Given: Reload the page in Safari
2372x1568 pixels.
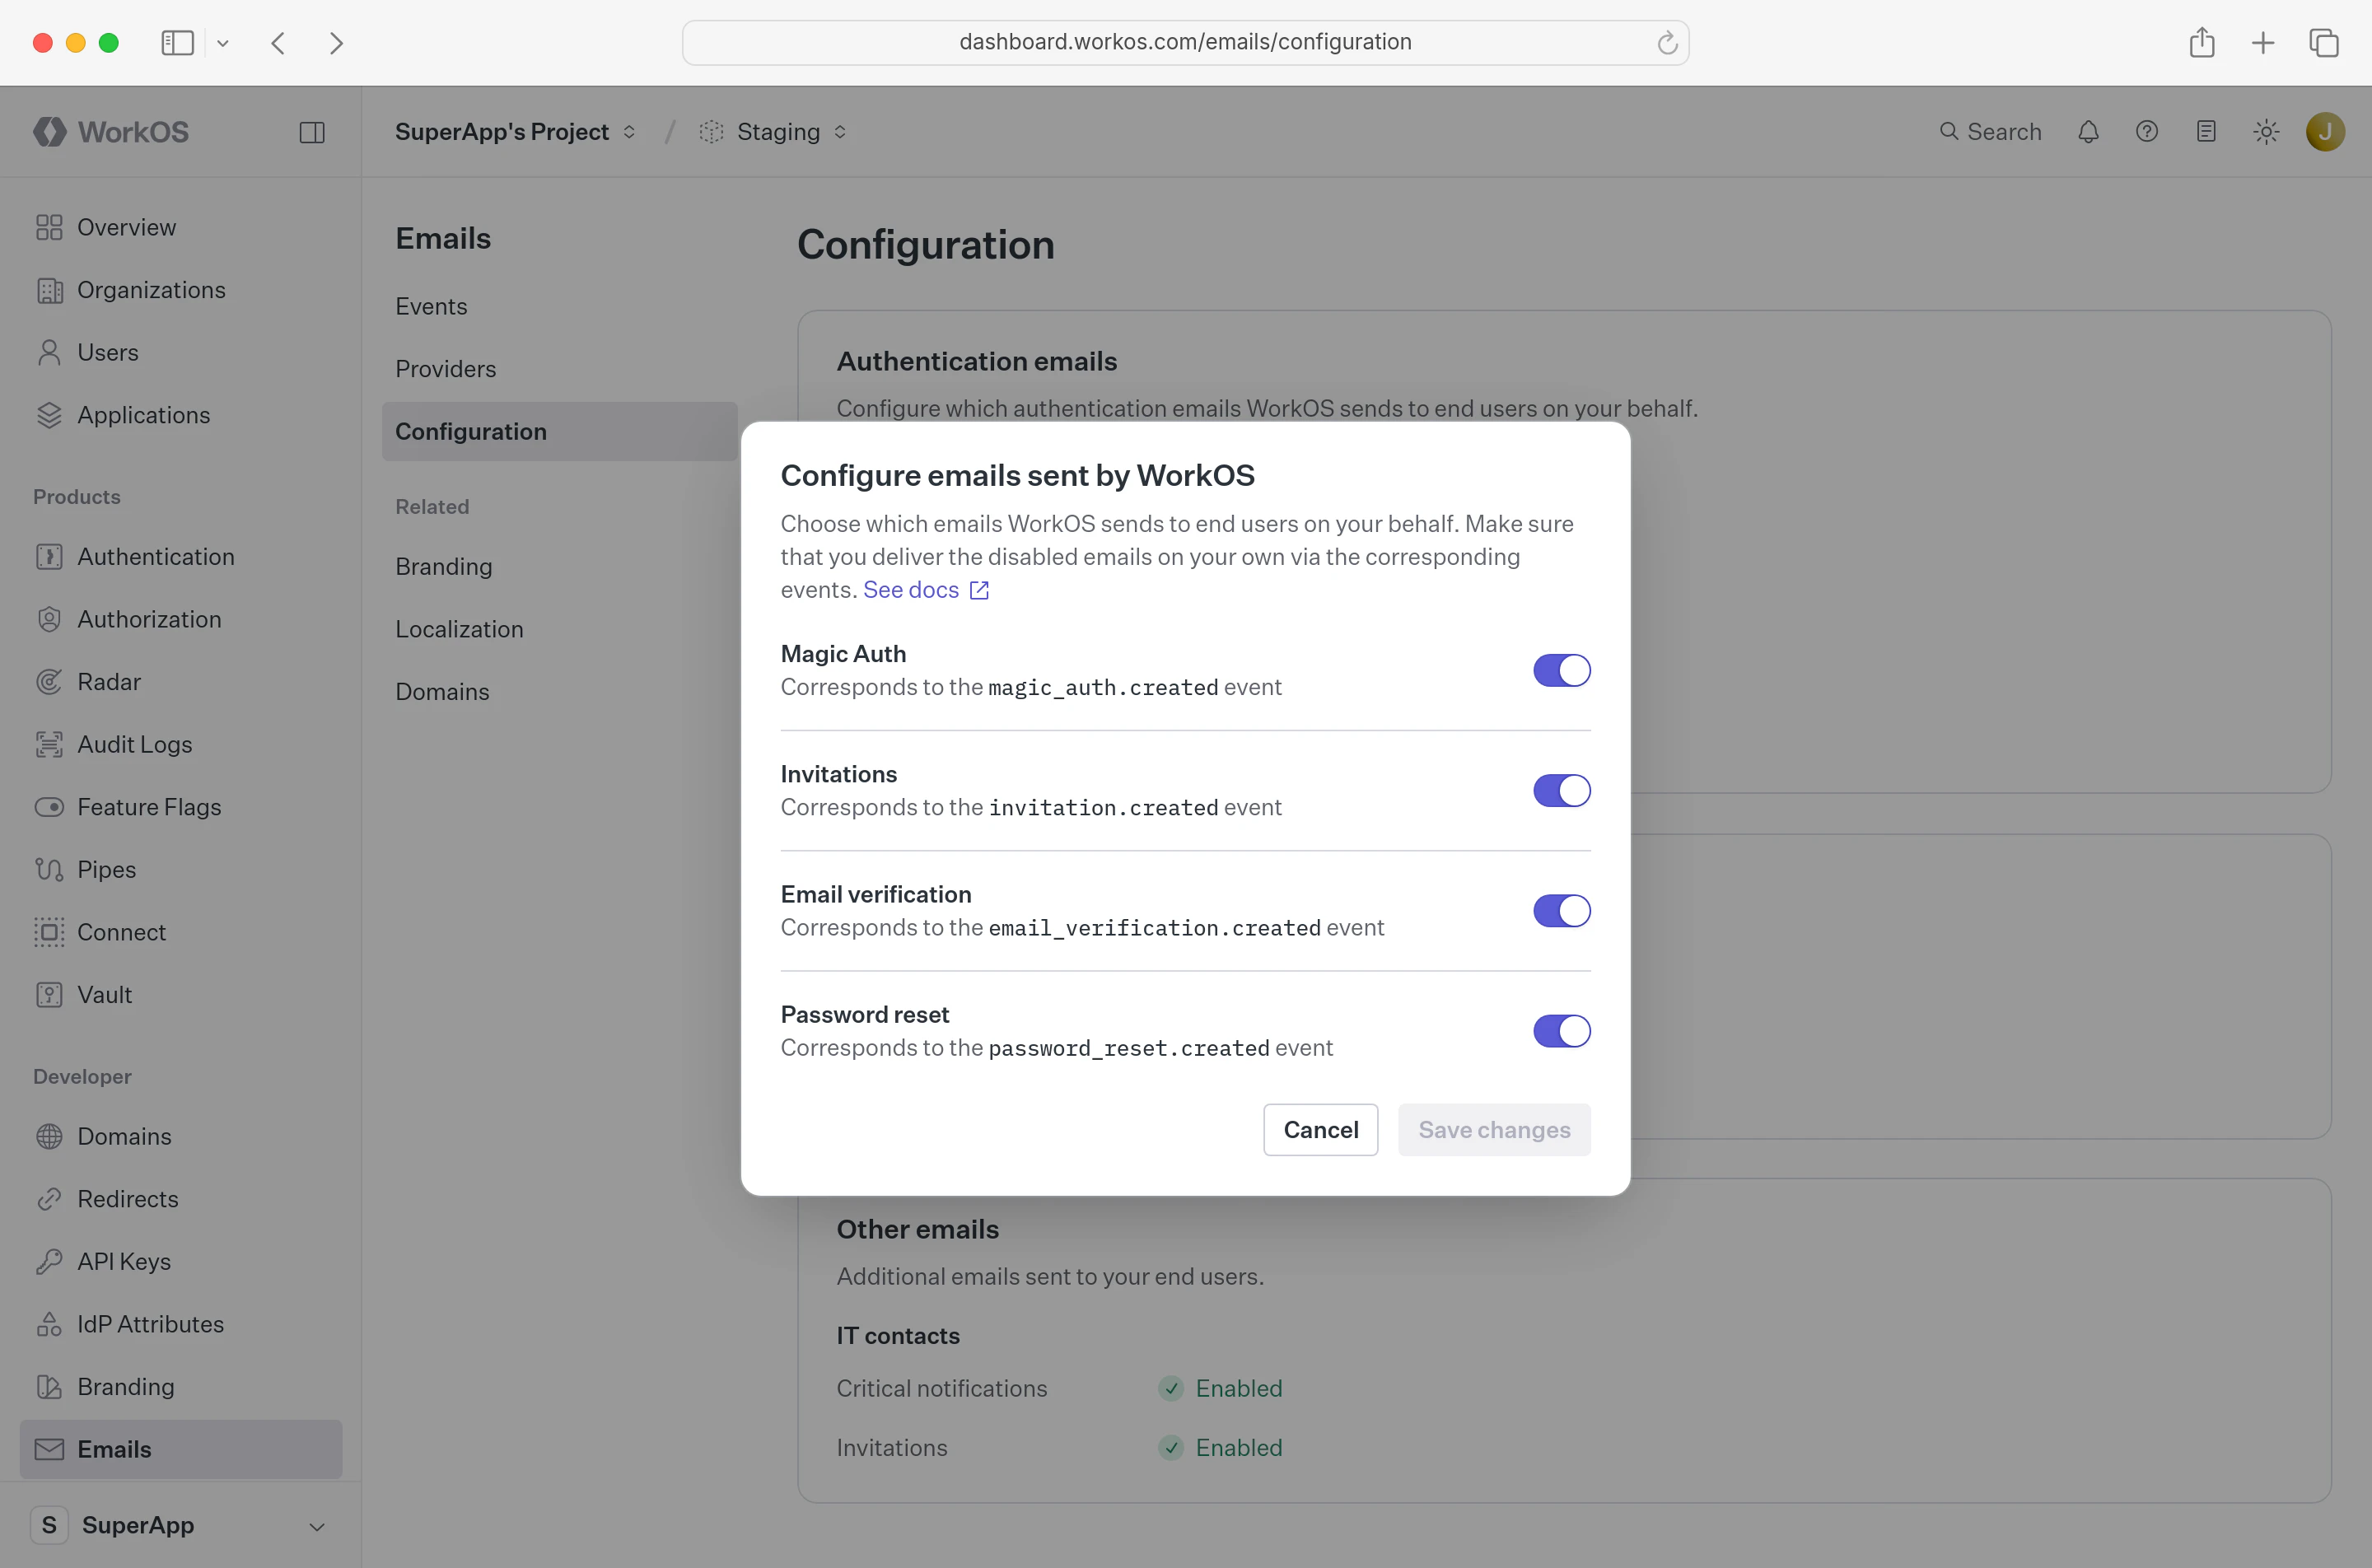Looking at the screenshot, I should 1666,42.
